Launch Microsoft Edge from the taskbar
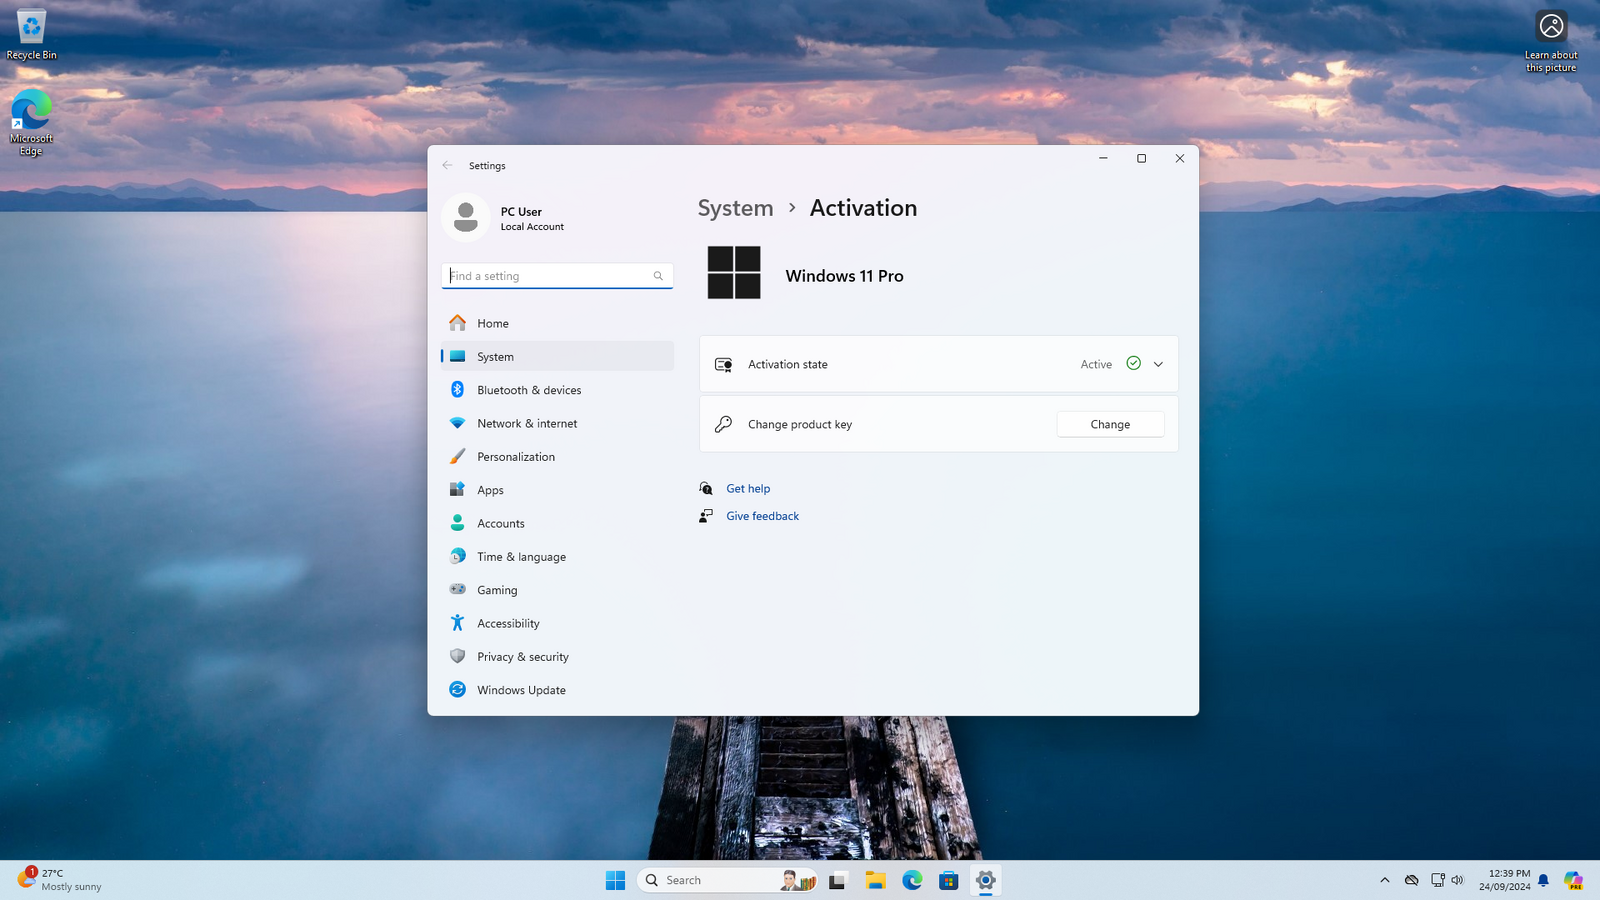 click(x=912, y=880)
